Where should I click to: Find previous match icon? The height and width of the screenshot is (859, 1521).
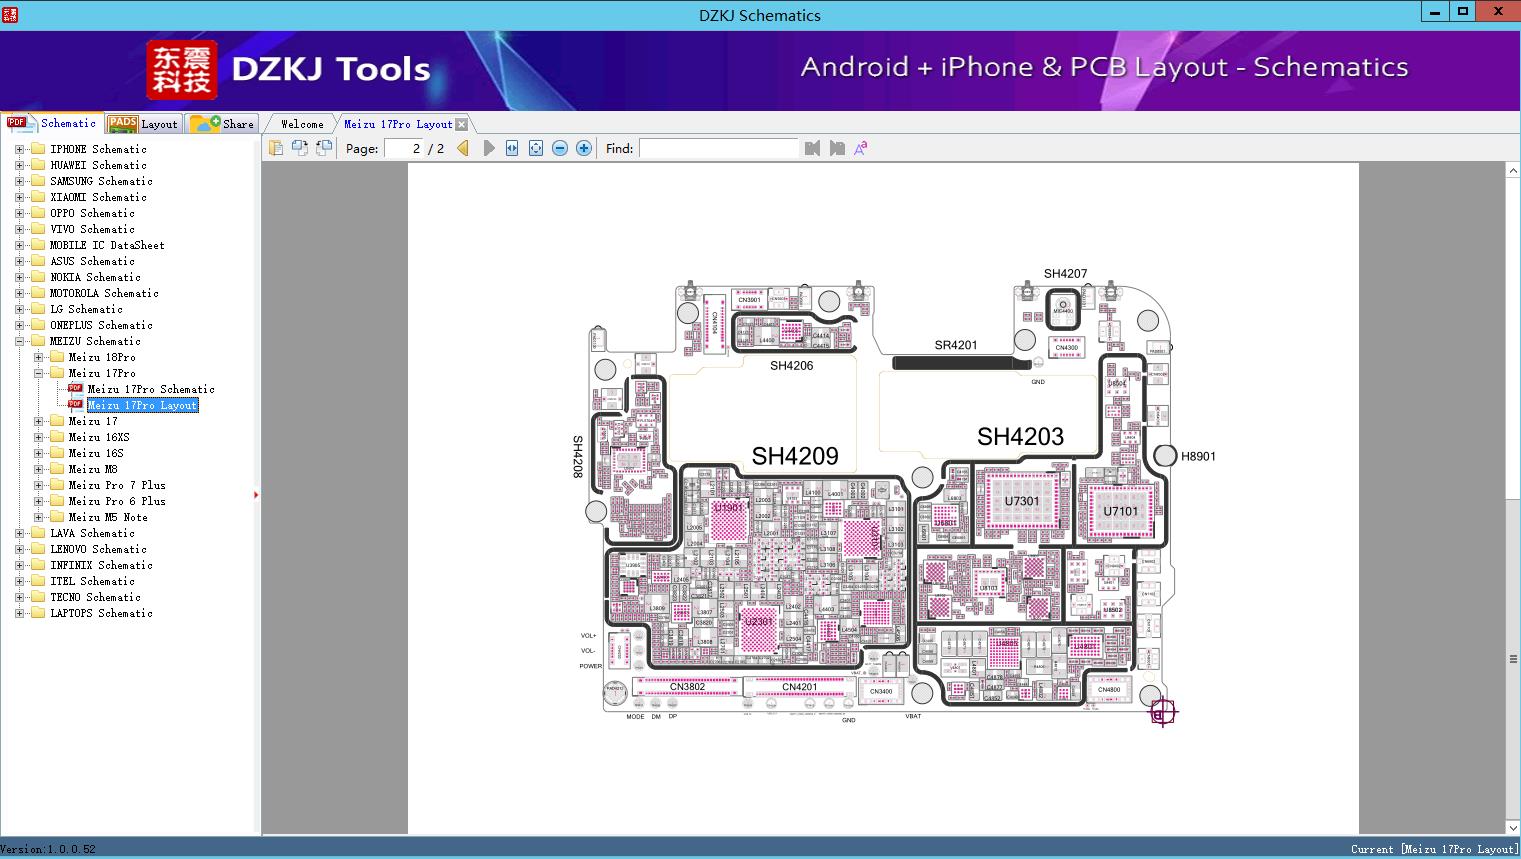812,148
